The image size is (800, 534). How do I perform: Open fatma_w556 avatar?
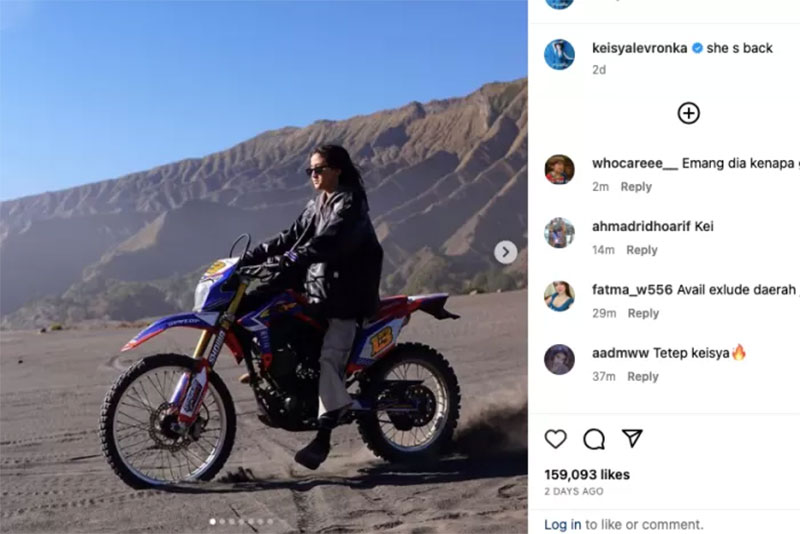tap(559, 296)
